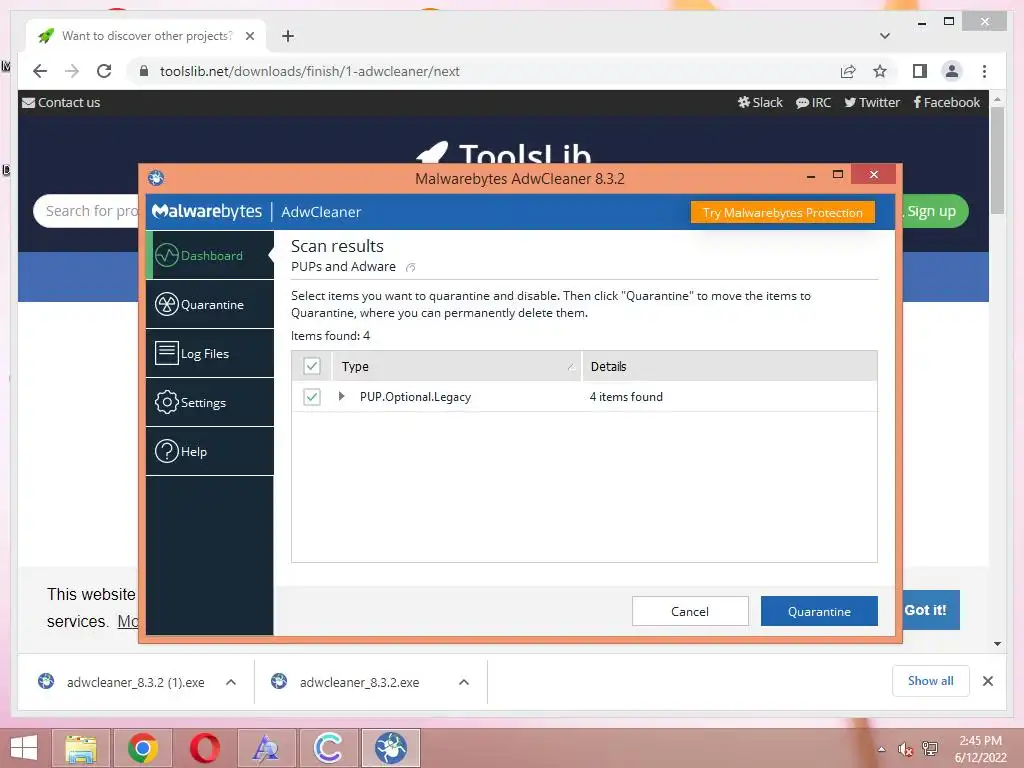This screenshot has width=1024, height=768.
Task: Open the Chrome profile avatar menu
Action: (952, 71)
